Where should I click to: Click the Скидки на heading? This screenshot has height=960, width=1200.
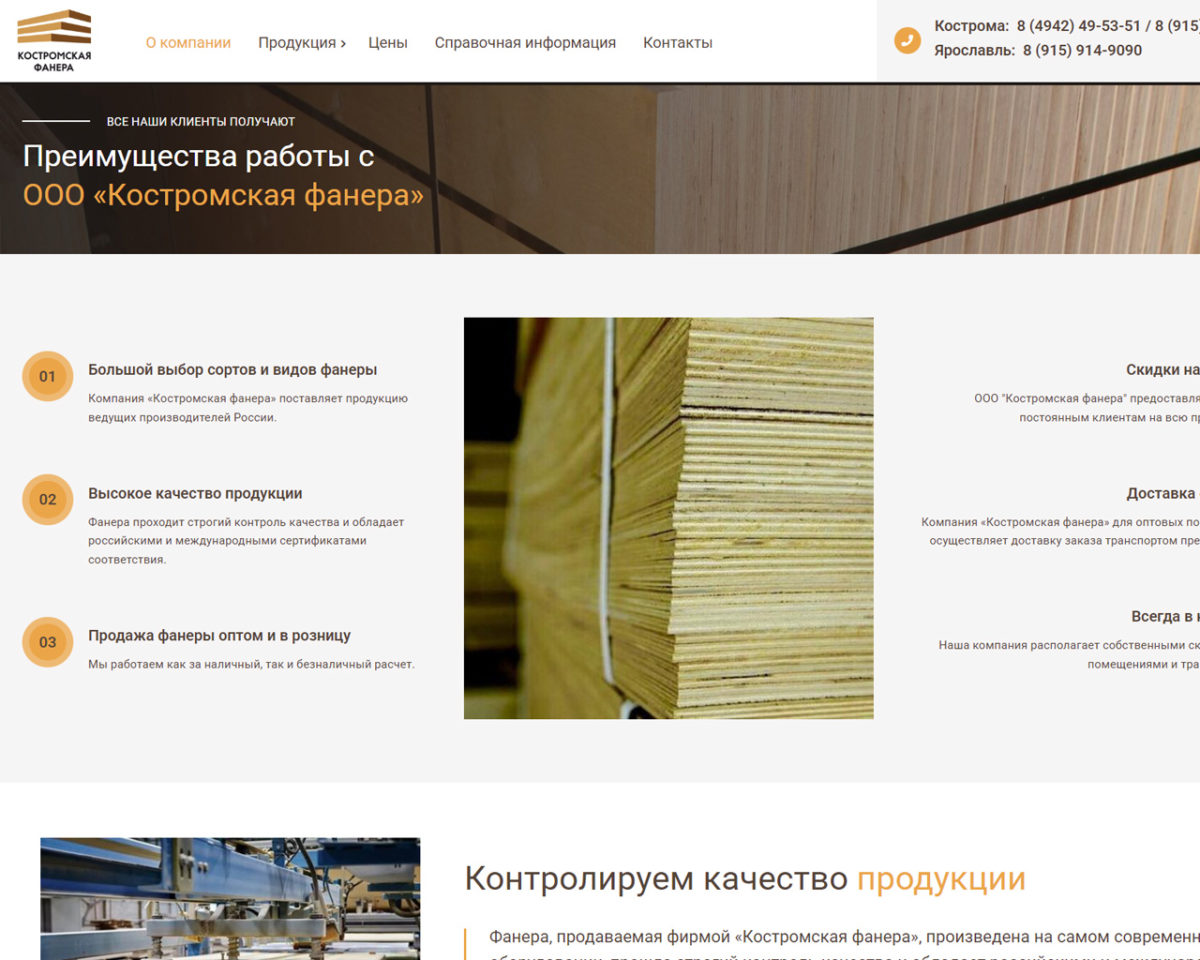pyautogui.click(x=1163, y=370)
